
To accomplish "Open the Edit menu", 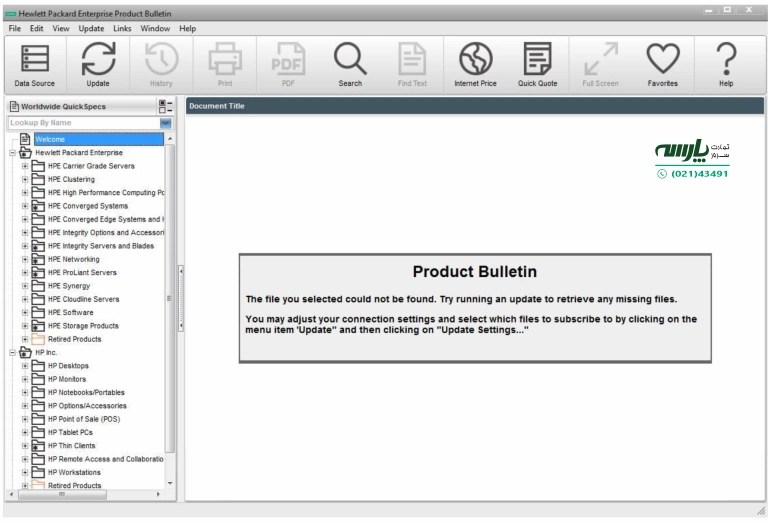I will pyautogui.click(x=36, y=28).
